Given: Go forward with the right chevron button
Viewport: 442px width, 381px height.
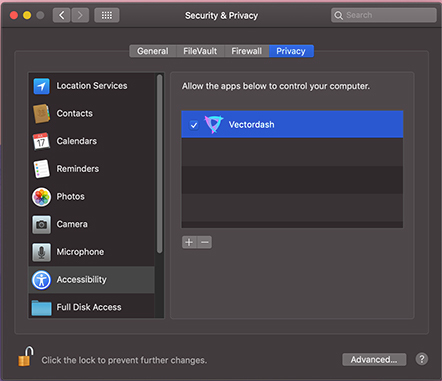Looking at the screenshot, I should coord(80,15).
